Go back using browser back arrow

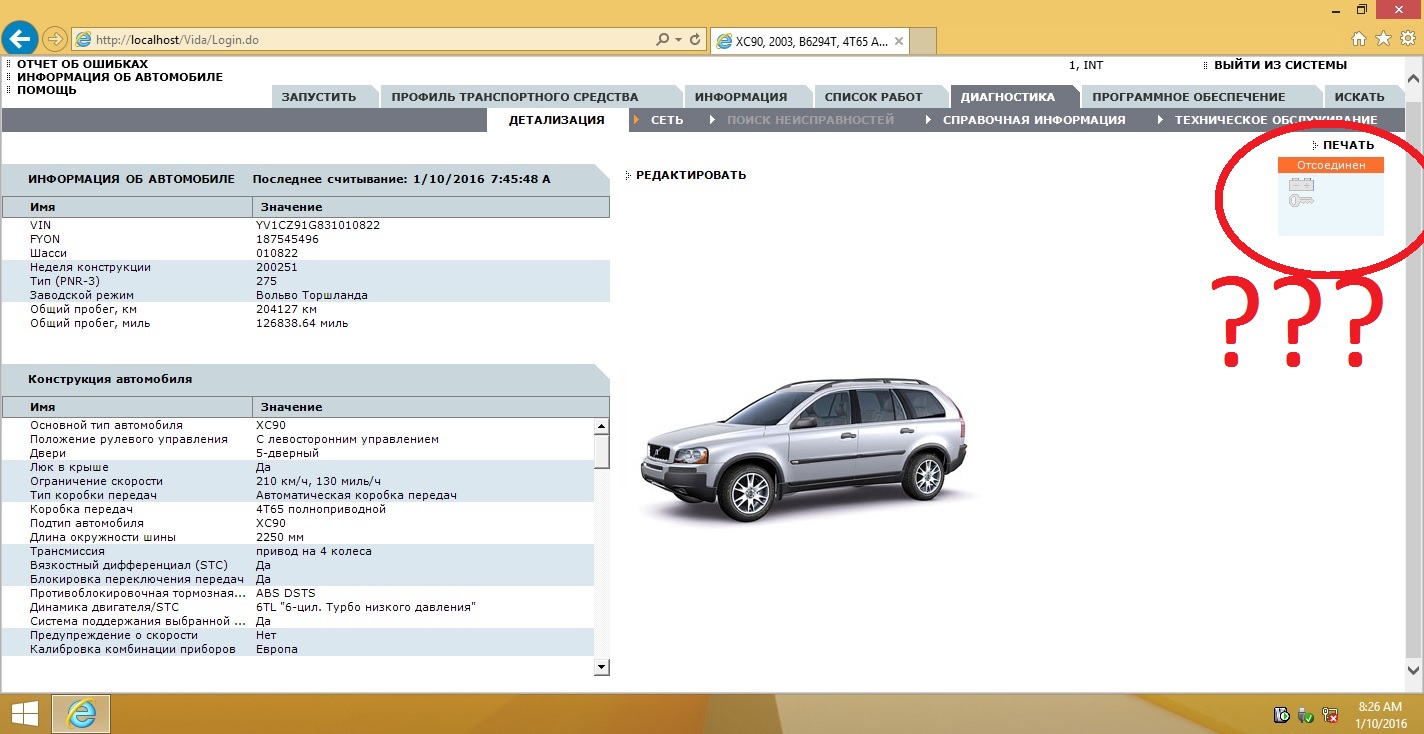pos(21,40)
